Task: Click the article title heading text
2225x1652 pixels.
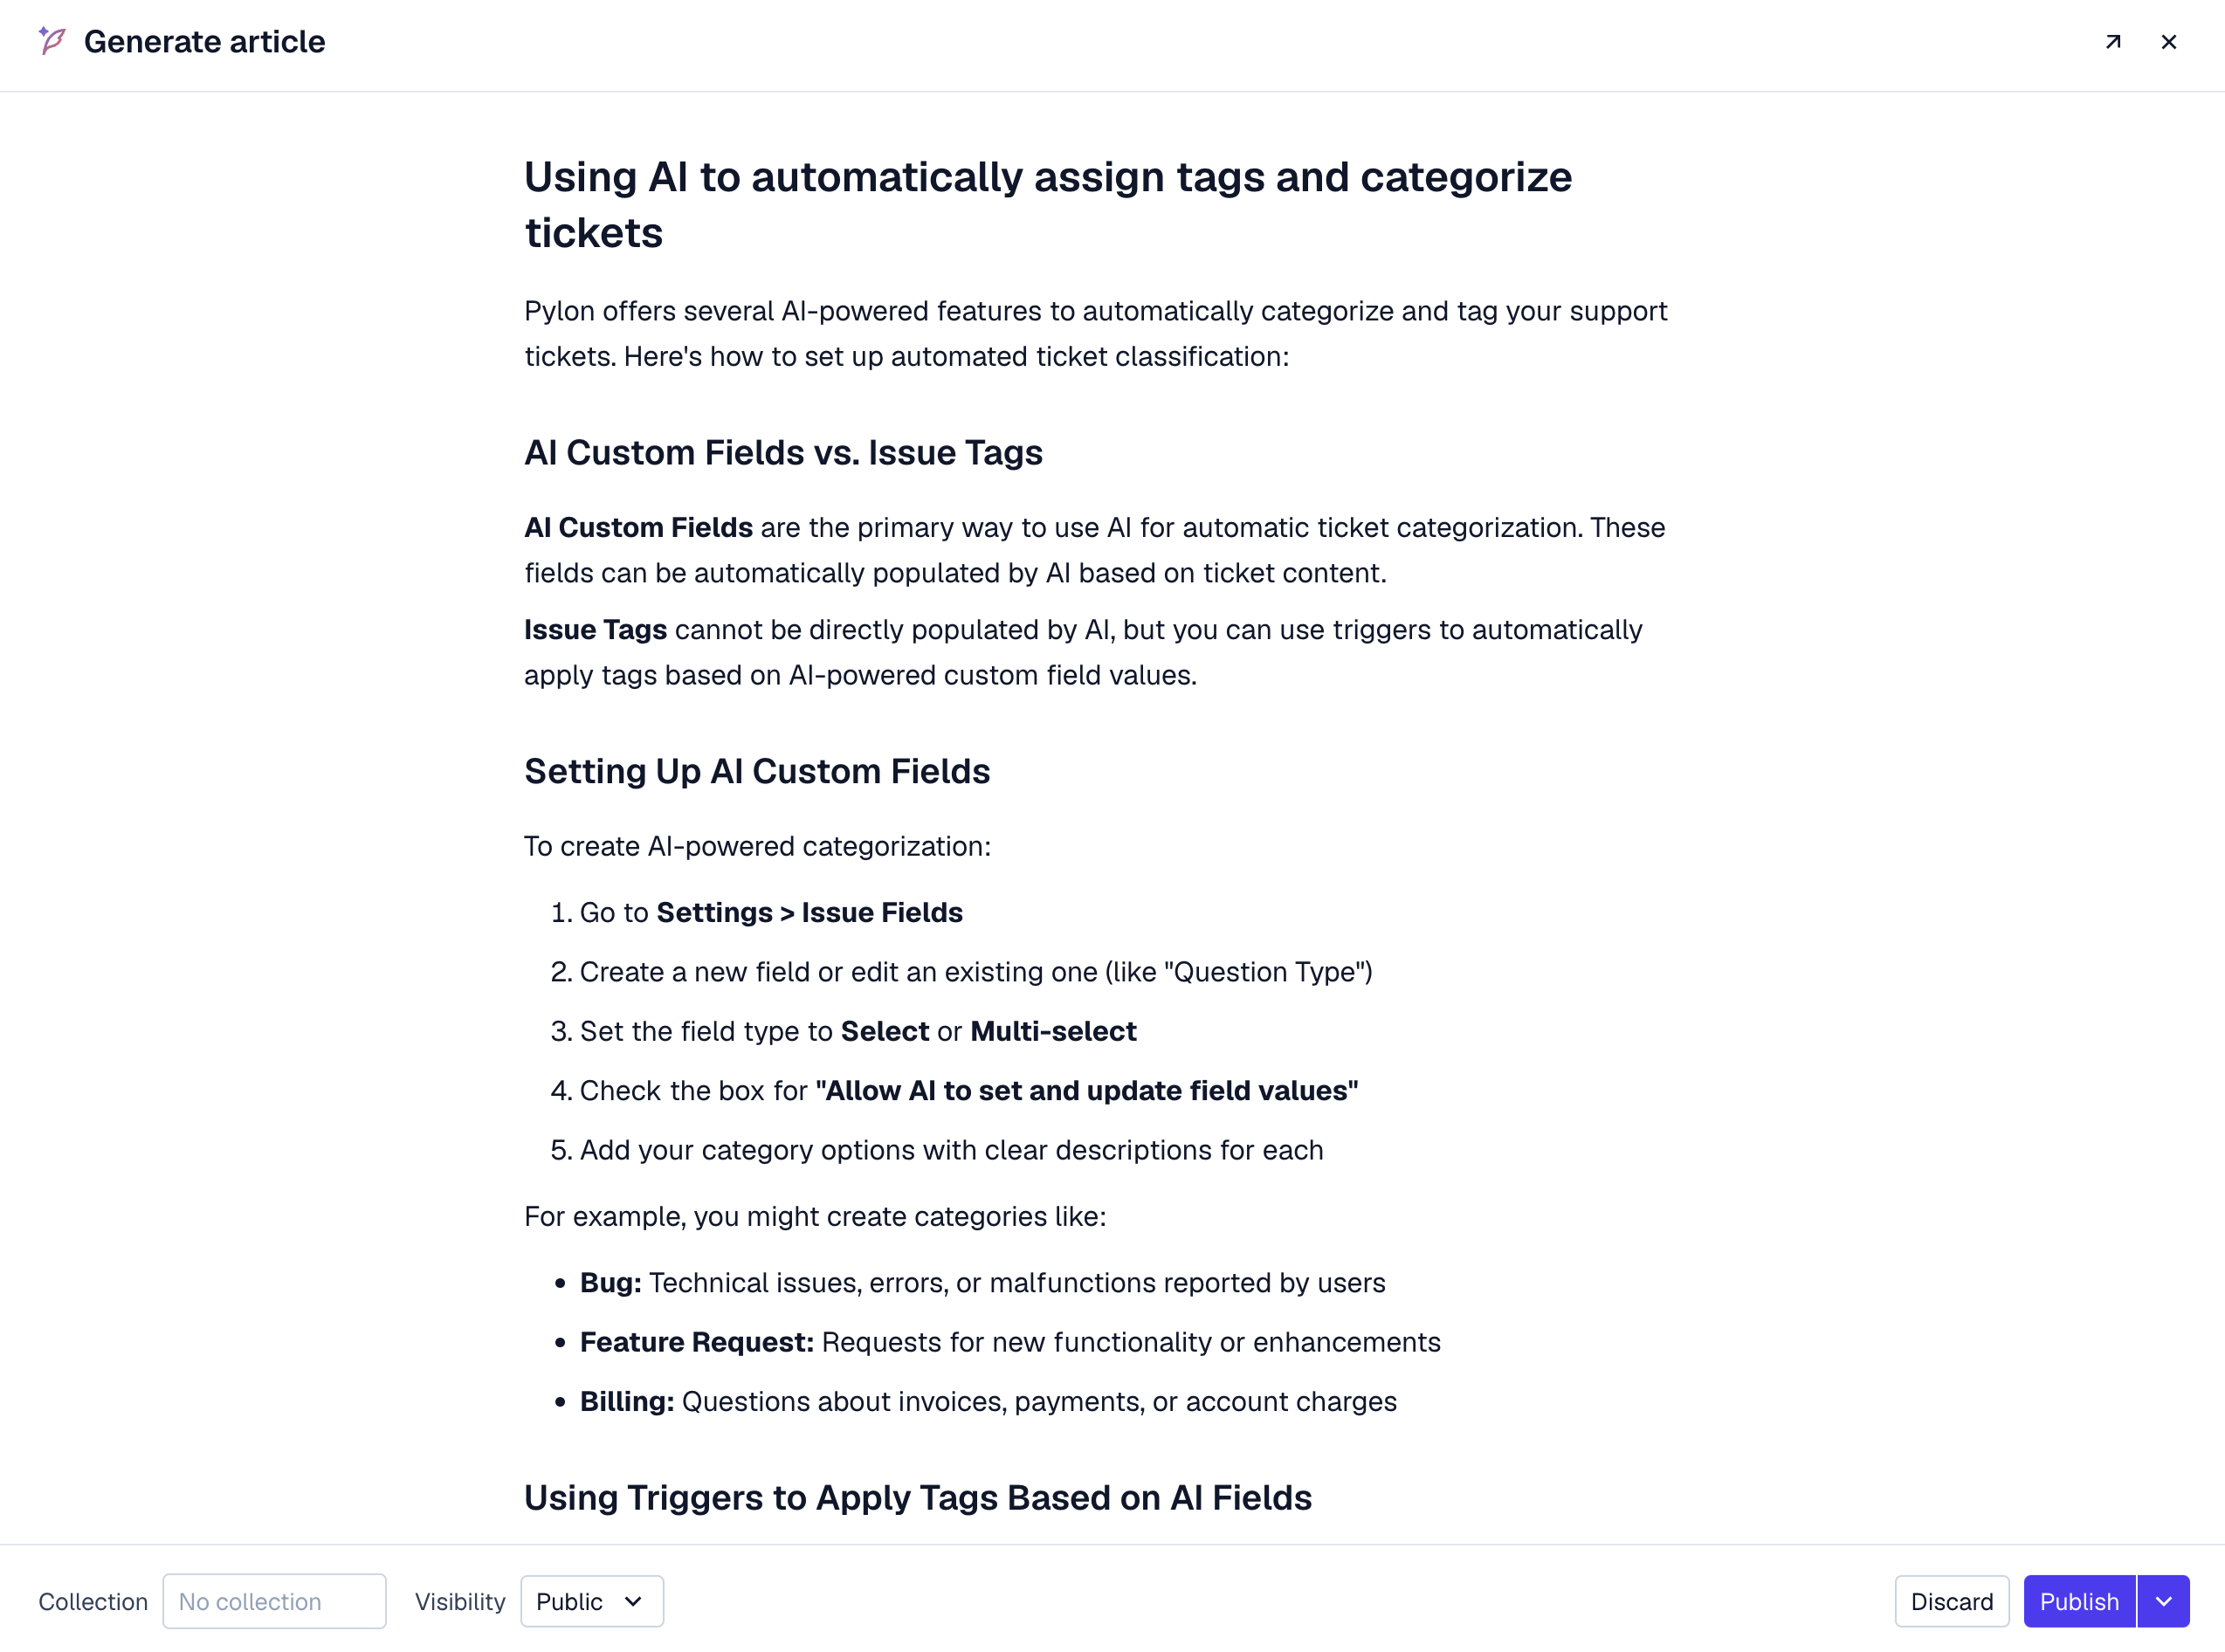Action: click(1048, 205)
